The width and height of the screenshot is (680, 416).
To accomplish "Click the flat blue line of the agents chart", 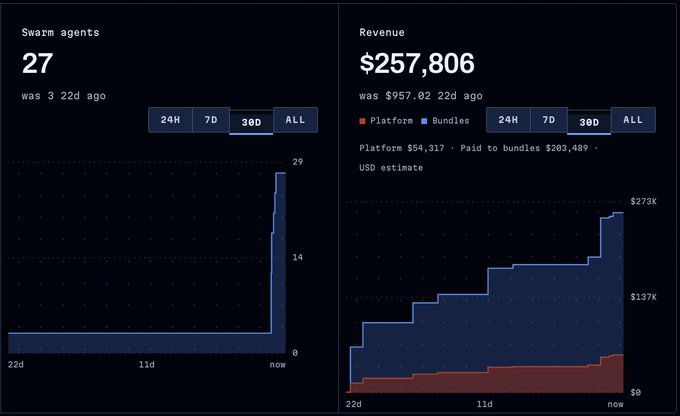I will tap(139, 333).
